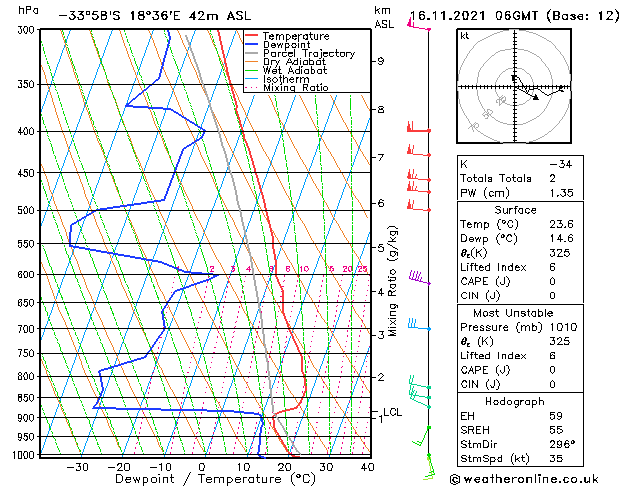Viewport: 629px width, 486px height.
Task: Click the 'Isotherm' legend label
Action: tap(286, 79)
